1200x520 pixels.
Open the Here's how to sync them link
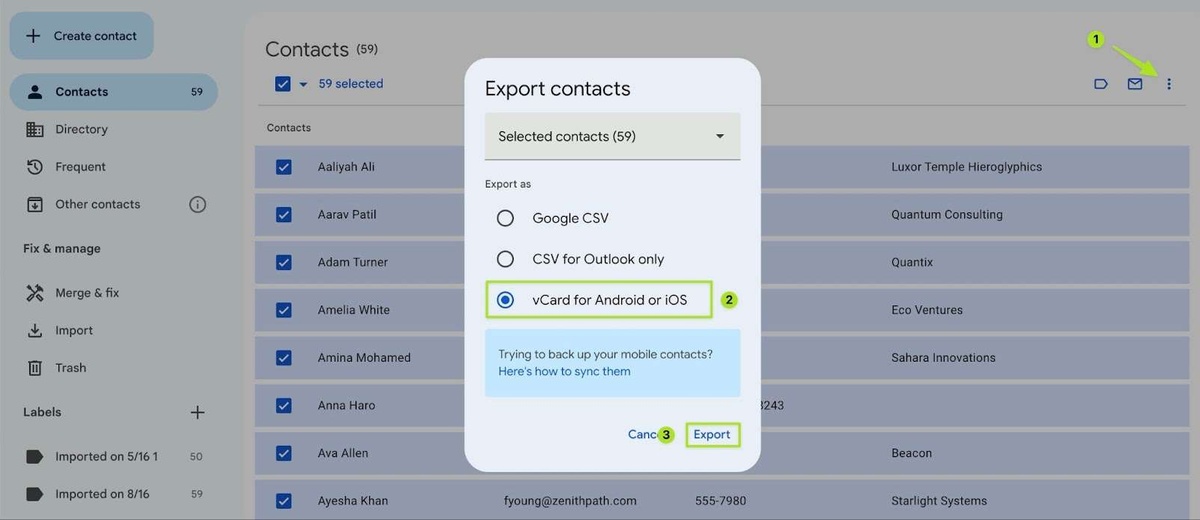[564, 371]
